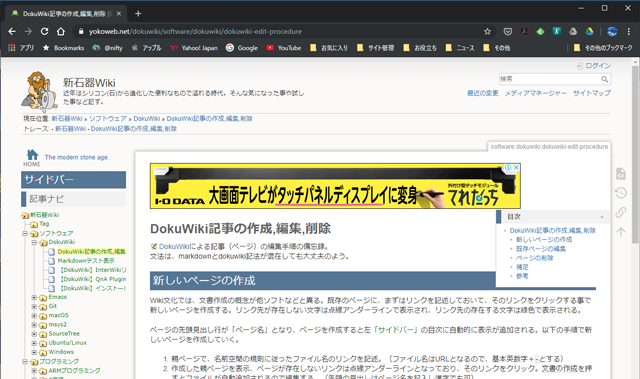
Task: Open the Bookmarks star bookmark
Action: click(64, 48)
